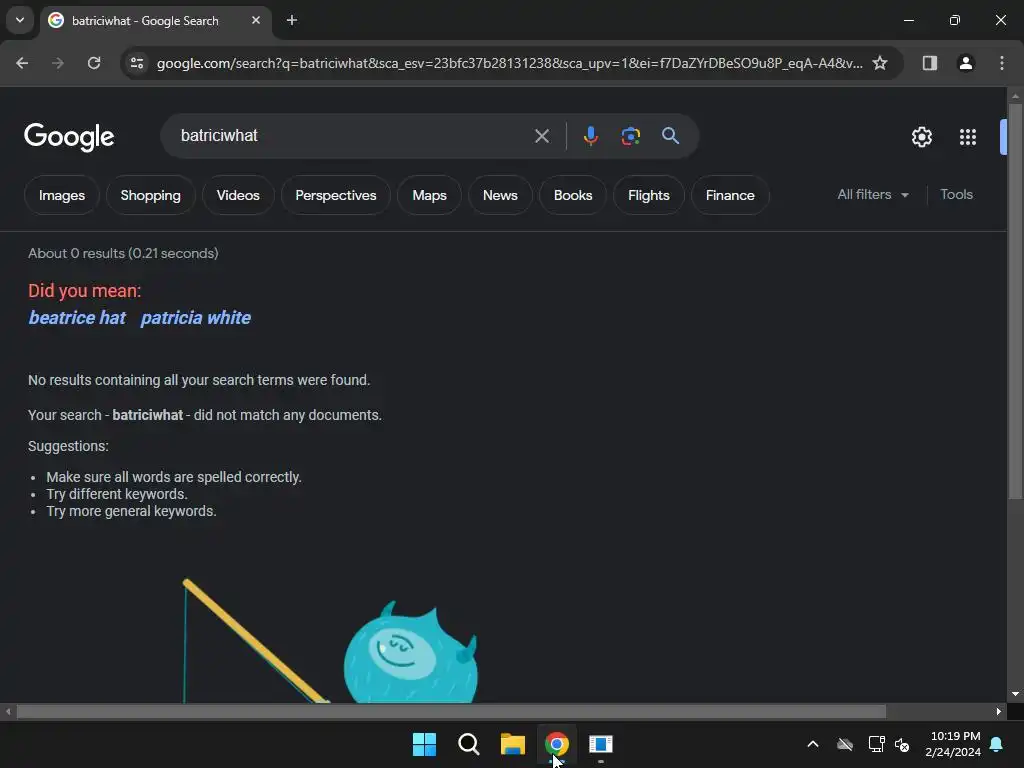Click the 'About 0 results' text
The width and height of the screenshot is (1024, 768).
pos(123,253)
